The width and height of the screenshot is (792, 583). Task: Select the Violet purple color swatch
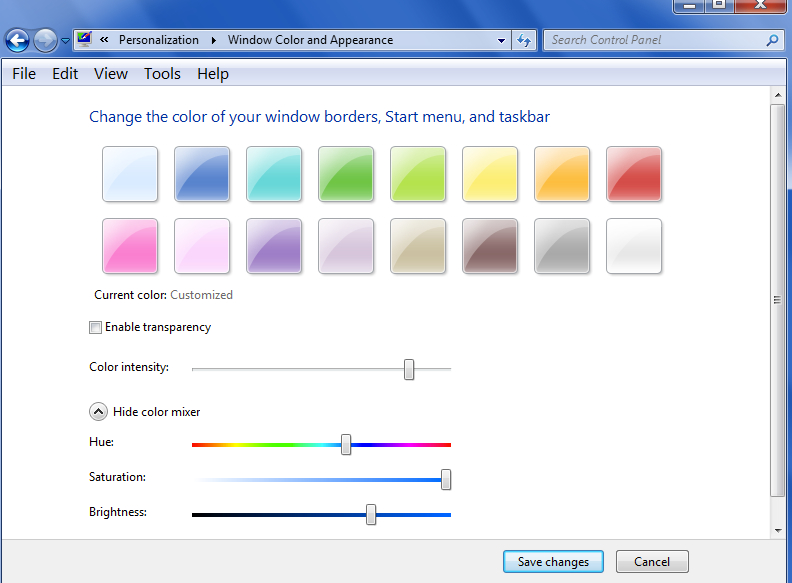(274, 246)
